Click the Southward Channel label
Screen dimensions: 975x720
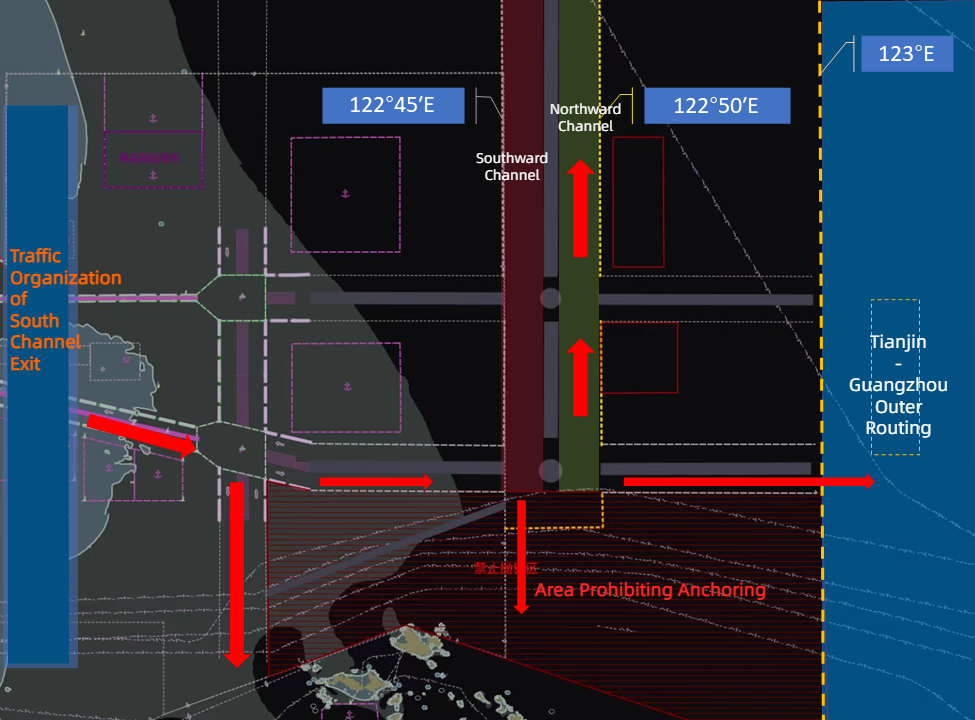point(511,166)
